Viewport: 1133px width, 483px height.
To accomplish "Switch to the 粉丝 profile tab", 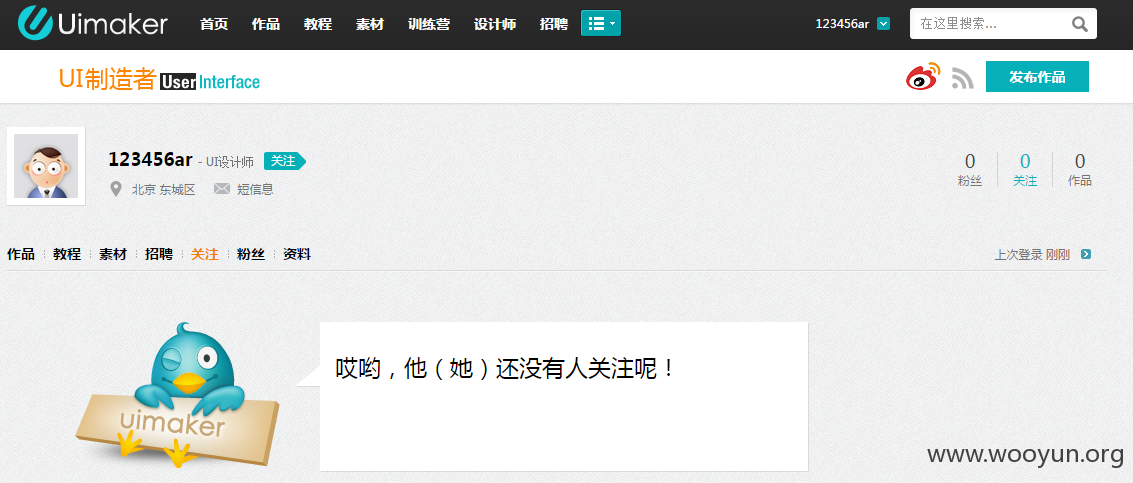I will click(x=251, y=254).
